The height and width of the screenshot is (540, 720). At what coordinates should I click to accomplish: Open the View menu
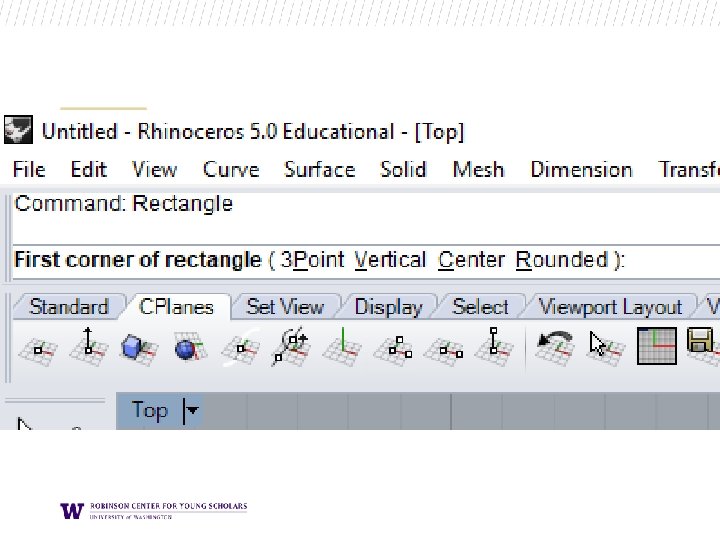coord(154,169)
